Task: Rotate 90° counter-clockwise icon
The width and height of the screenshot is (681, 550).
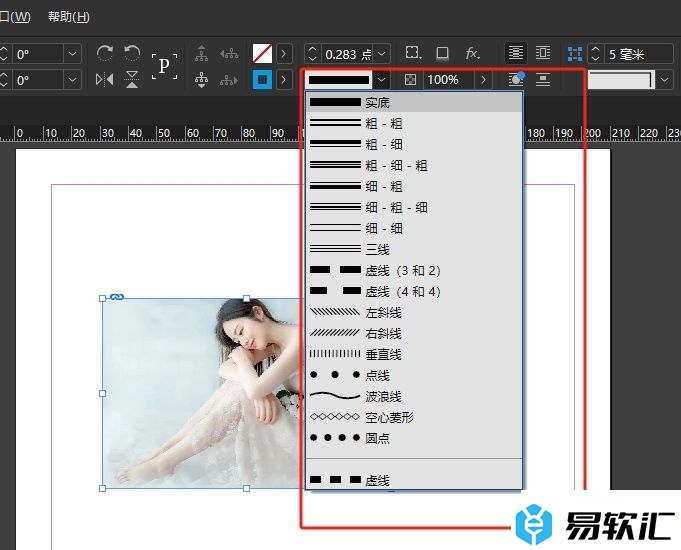Action: click(x=132, y=53)
